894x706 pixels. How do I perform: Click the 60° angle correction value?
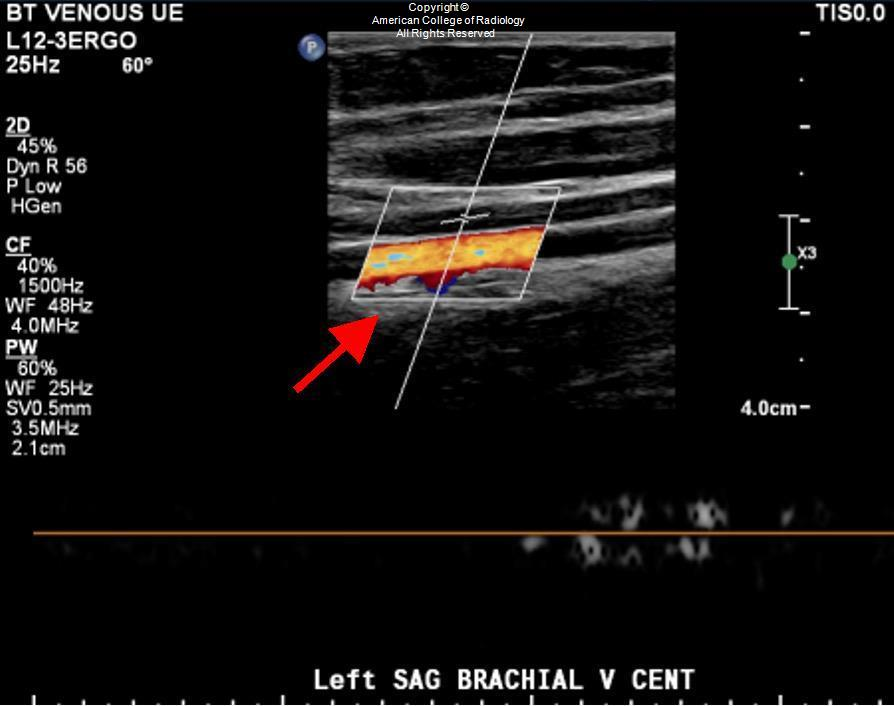click(x=137, y=66)
